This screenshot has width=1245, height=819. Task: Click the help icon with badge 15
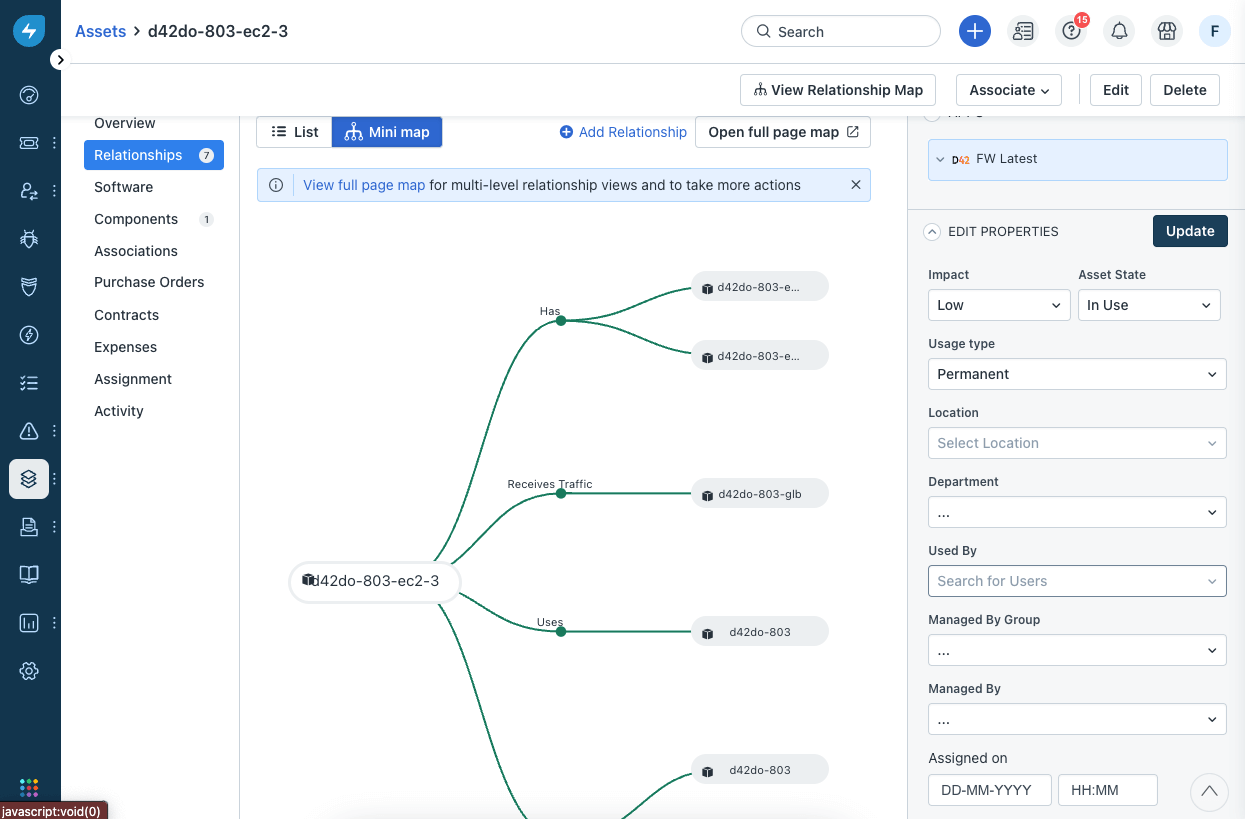(x=1071, y=31)
